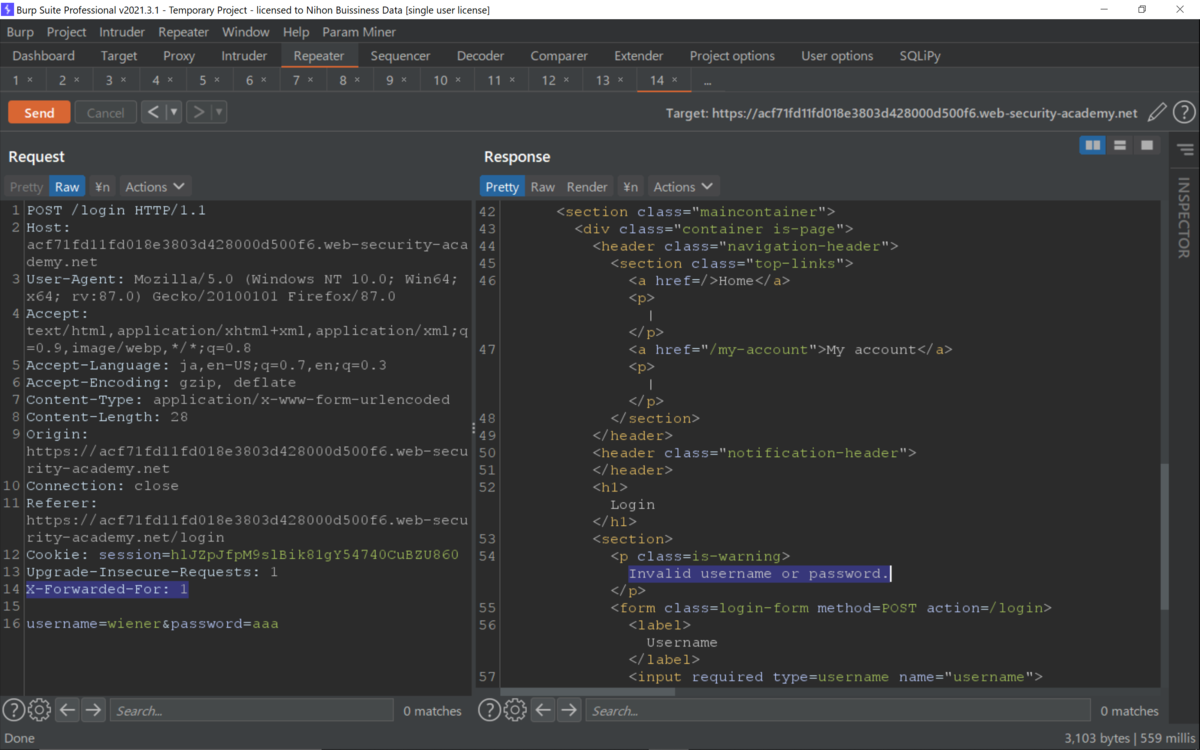The width and height of the screenshot is (1200, 750).
Task: Toggle non-printable characters in Request
Action: 102,187
